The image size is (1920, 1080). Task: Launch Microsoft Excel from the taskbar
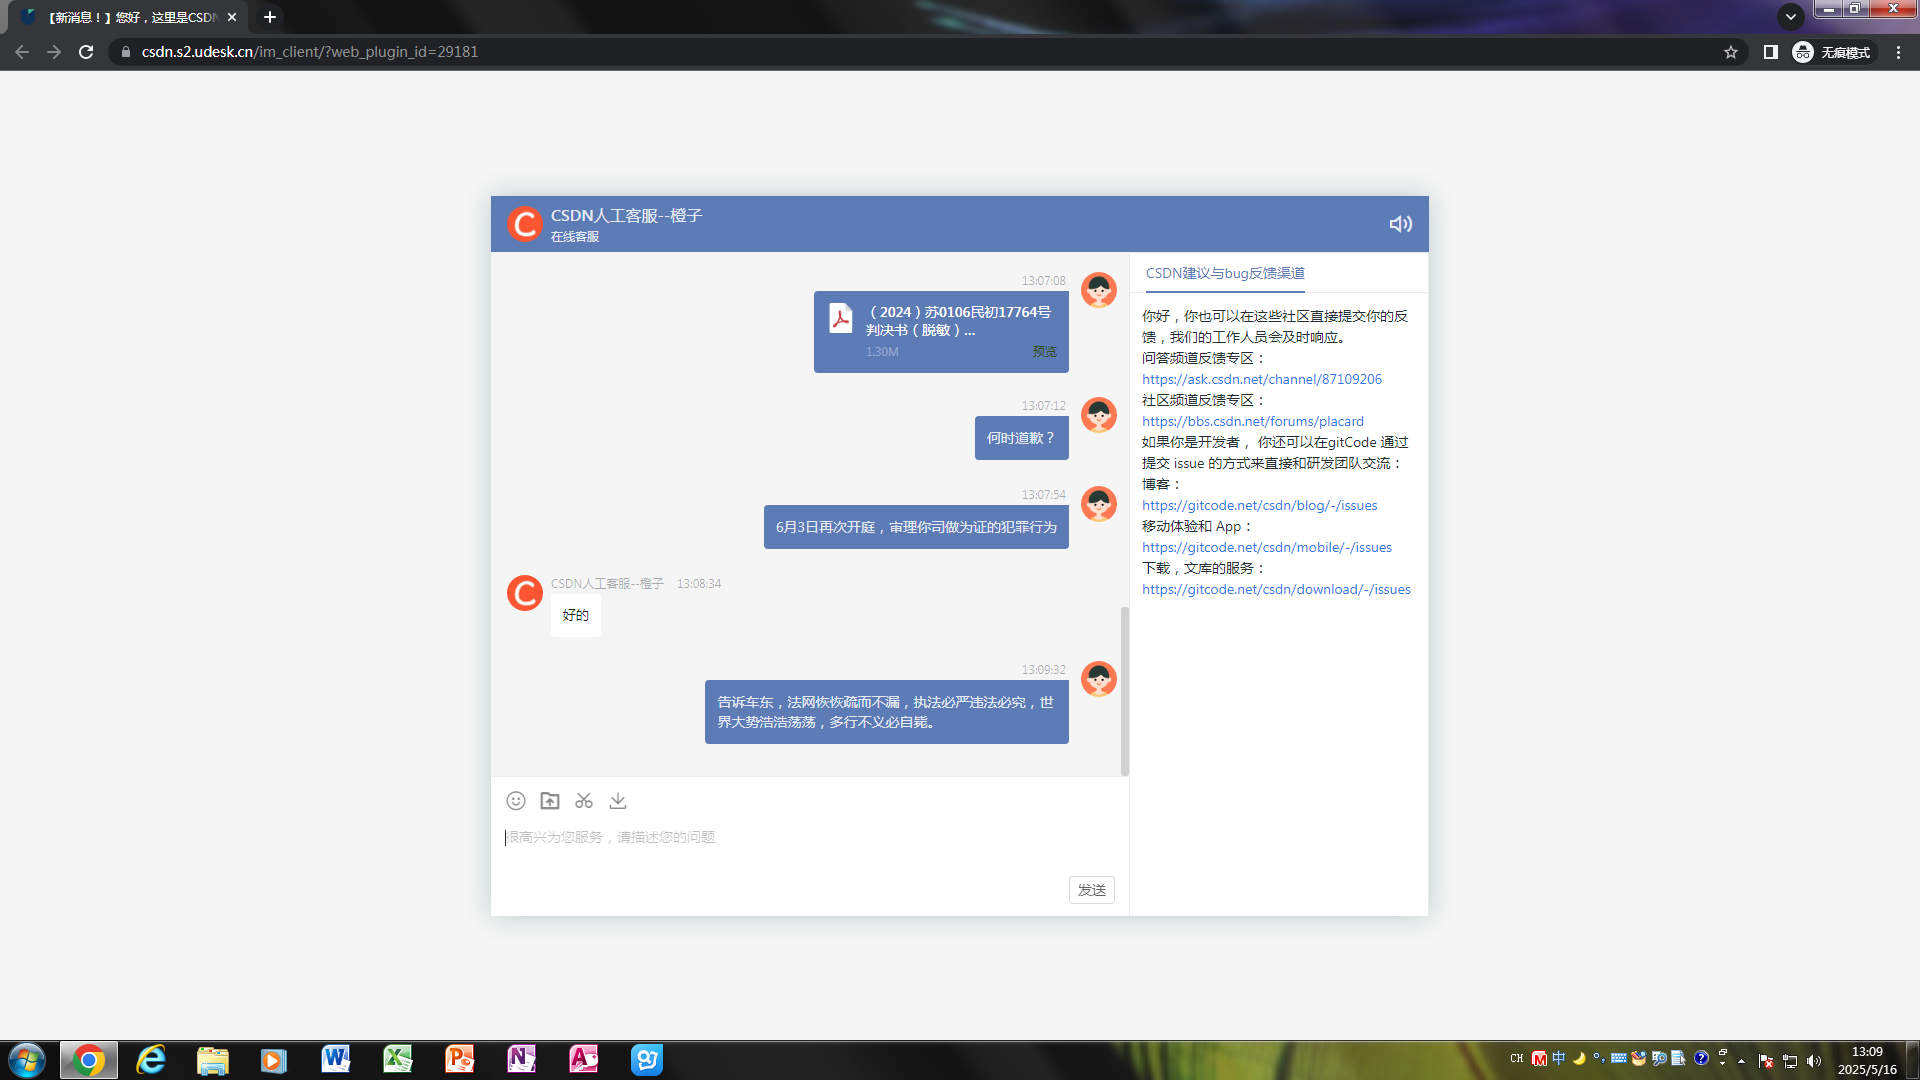click(x=398, y=1060)
